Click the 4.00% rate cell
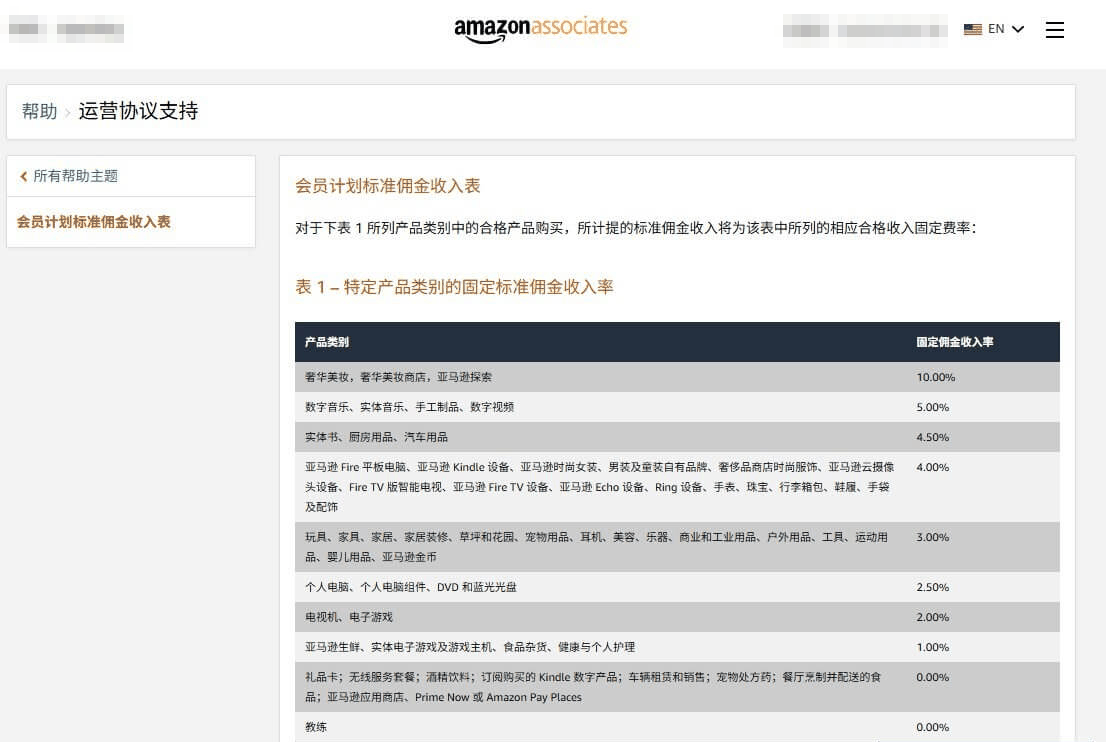Image resolution: width=1106 pixels, height=742 pixels. pos(932,467)
